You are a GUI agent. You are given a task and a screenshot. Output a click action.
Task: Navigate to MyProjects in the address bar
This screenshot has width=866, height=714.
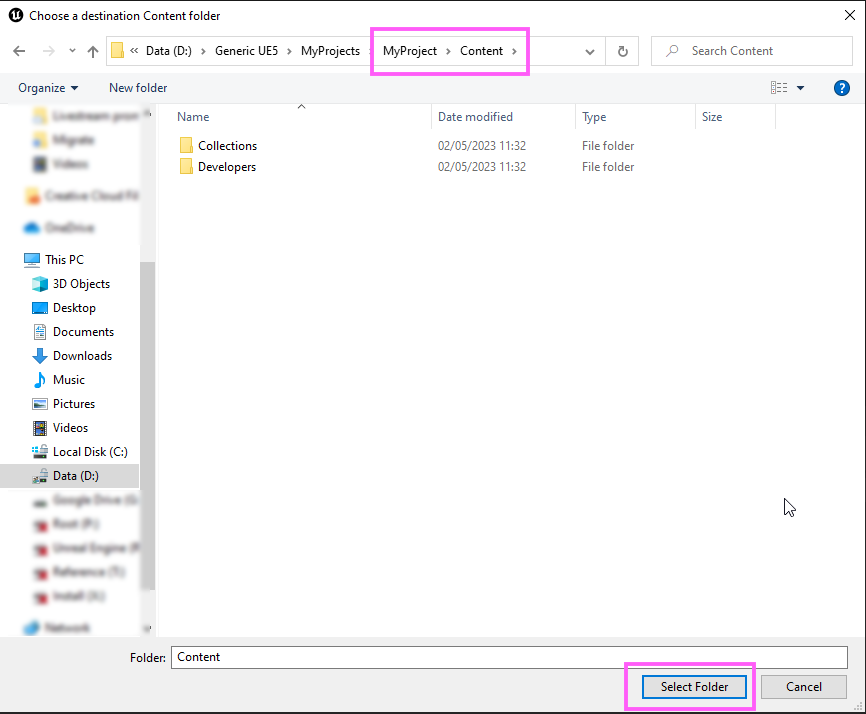pyautogui.click(x=330, y=51)
